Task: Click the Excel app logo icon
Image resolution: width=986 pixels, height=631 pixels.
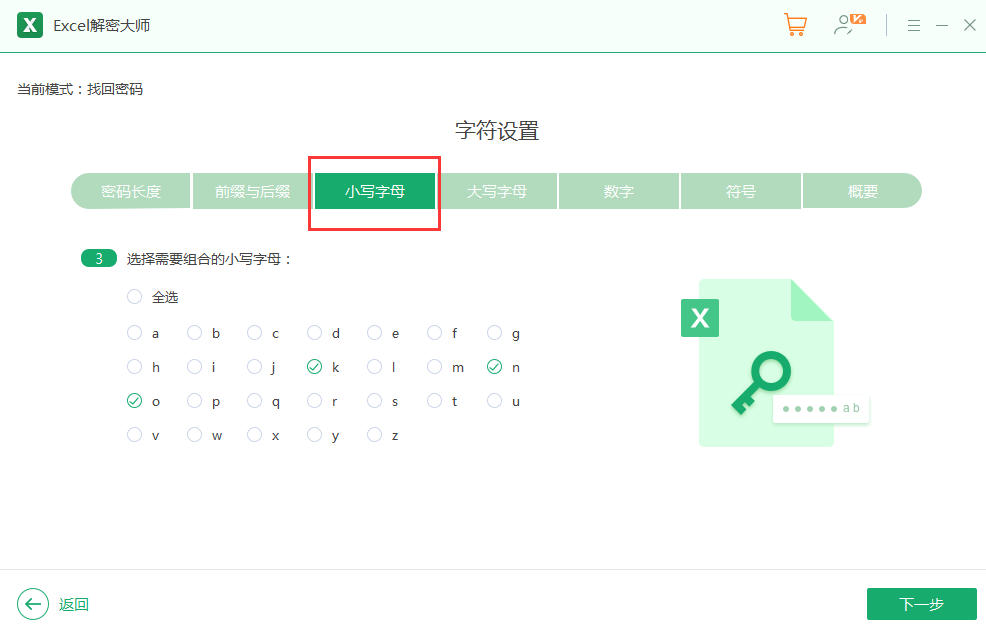Action: [x=30, y=25]
